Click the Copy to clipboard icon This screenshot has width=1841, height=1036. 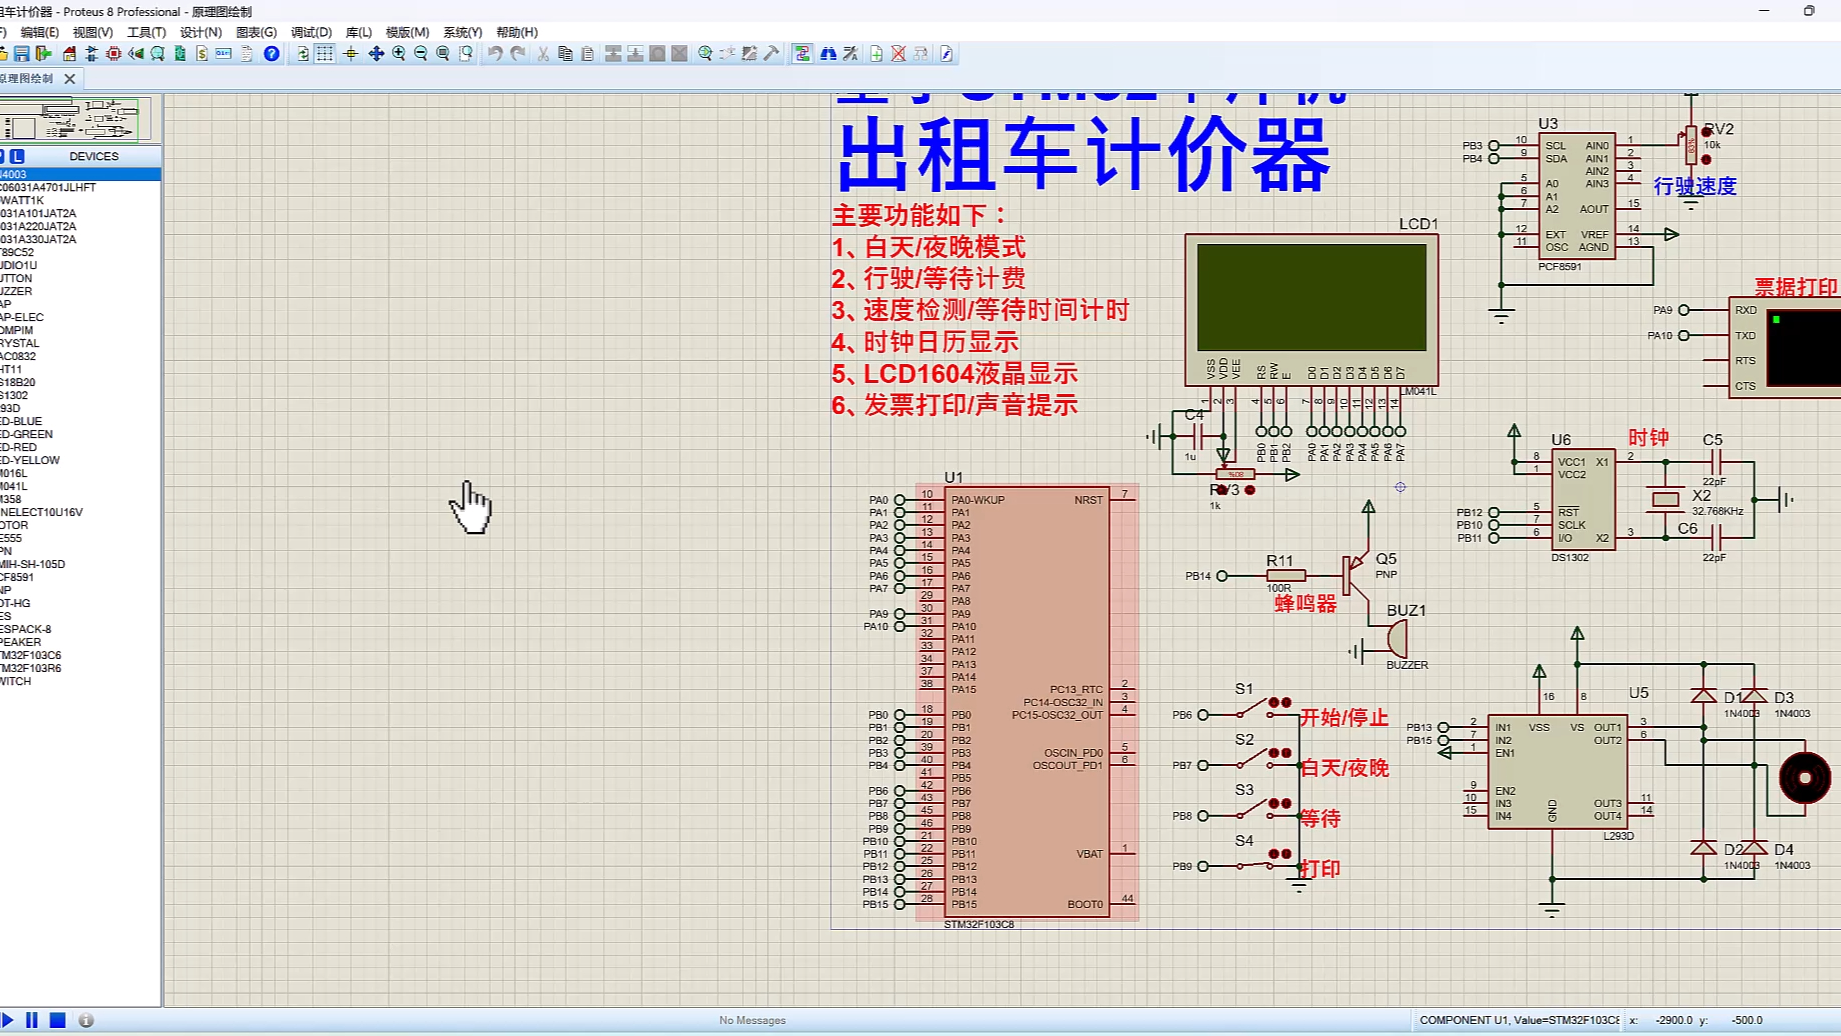[x=565, y=54]
